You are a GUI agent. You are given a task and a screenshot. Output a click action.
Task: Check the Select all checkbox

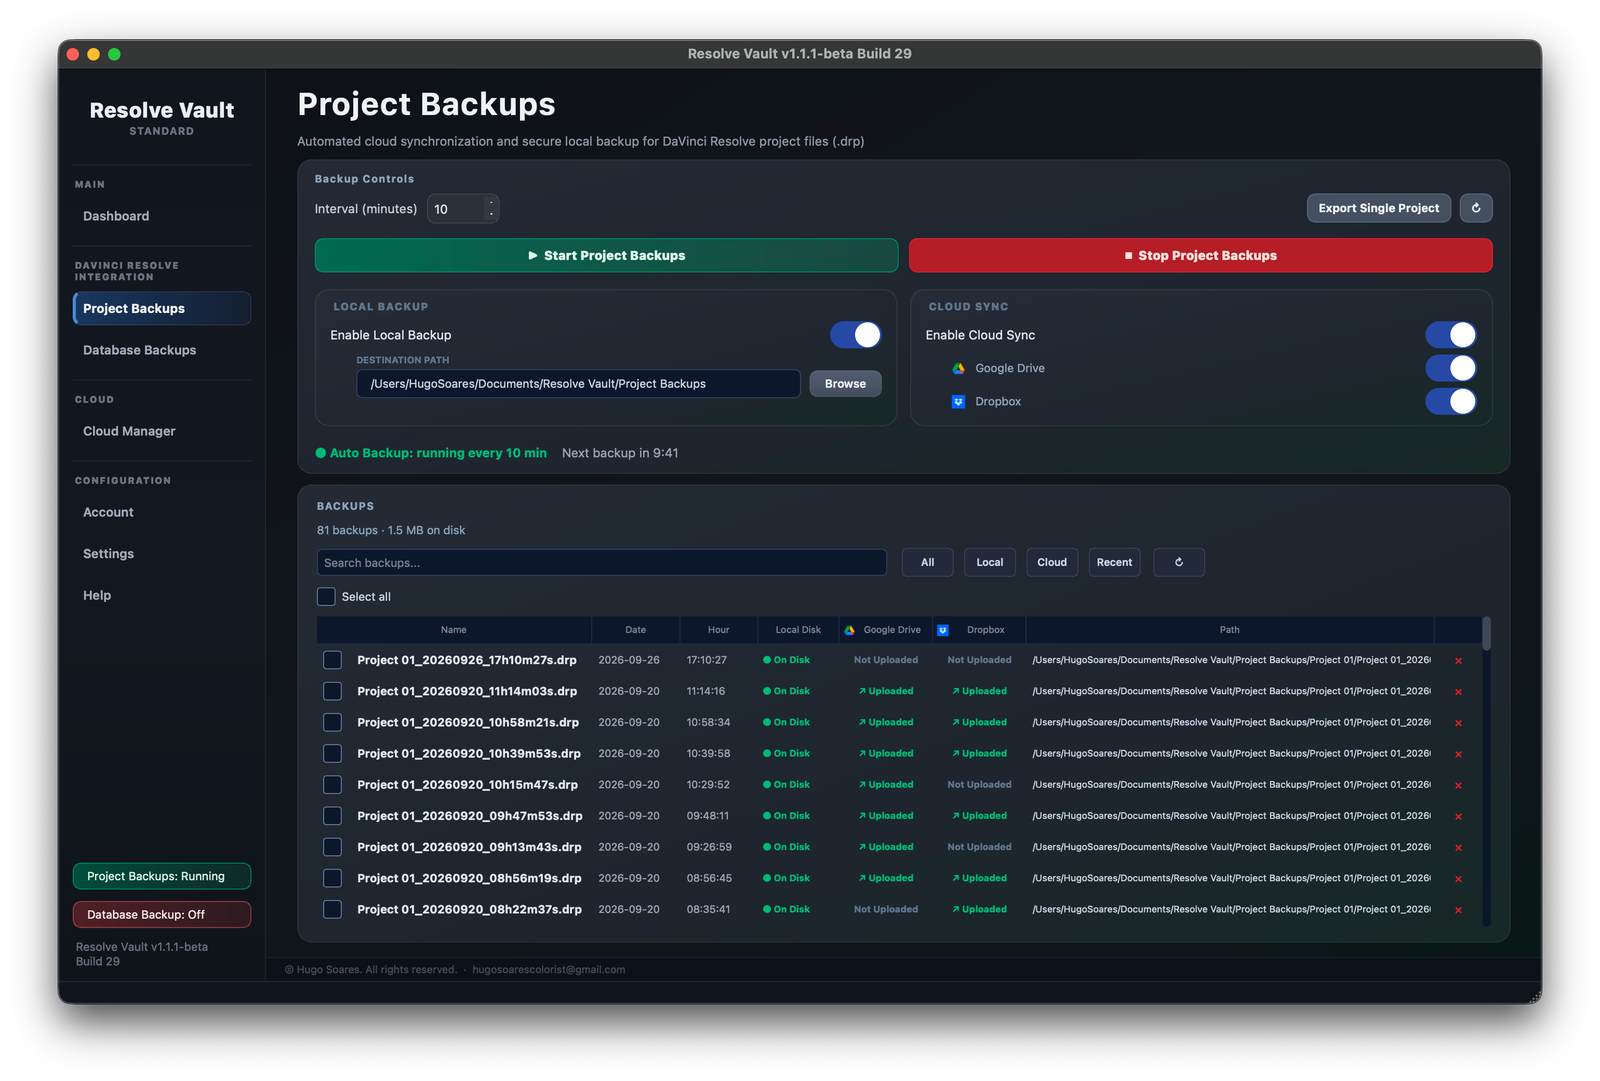pos(326,597)
